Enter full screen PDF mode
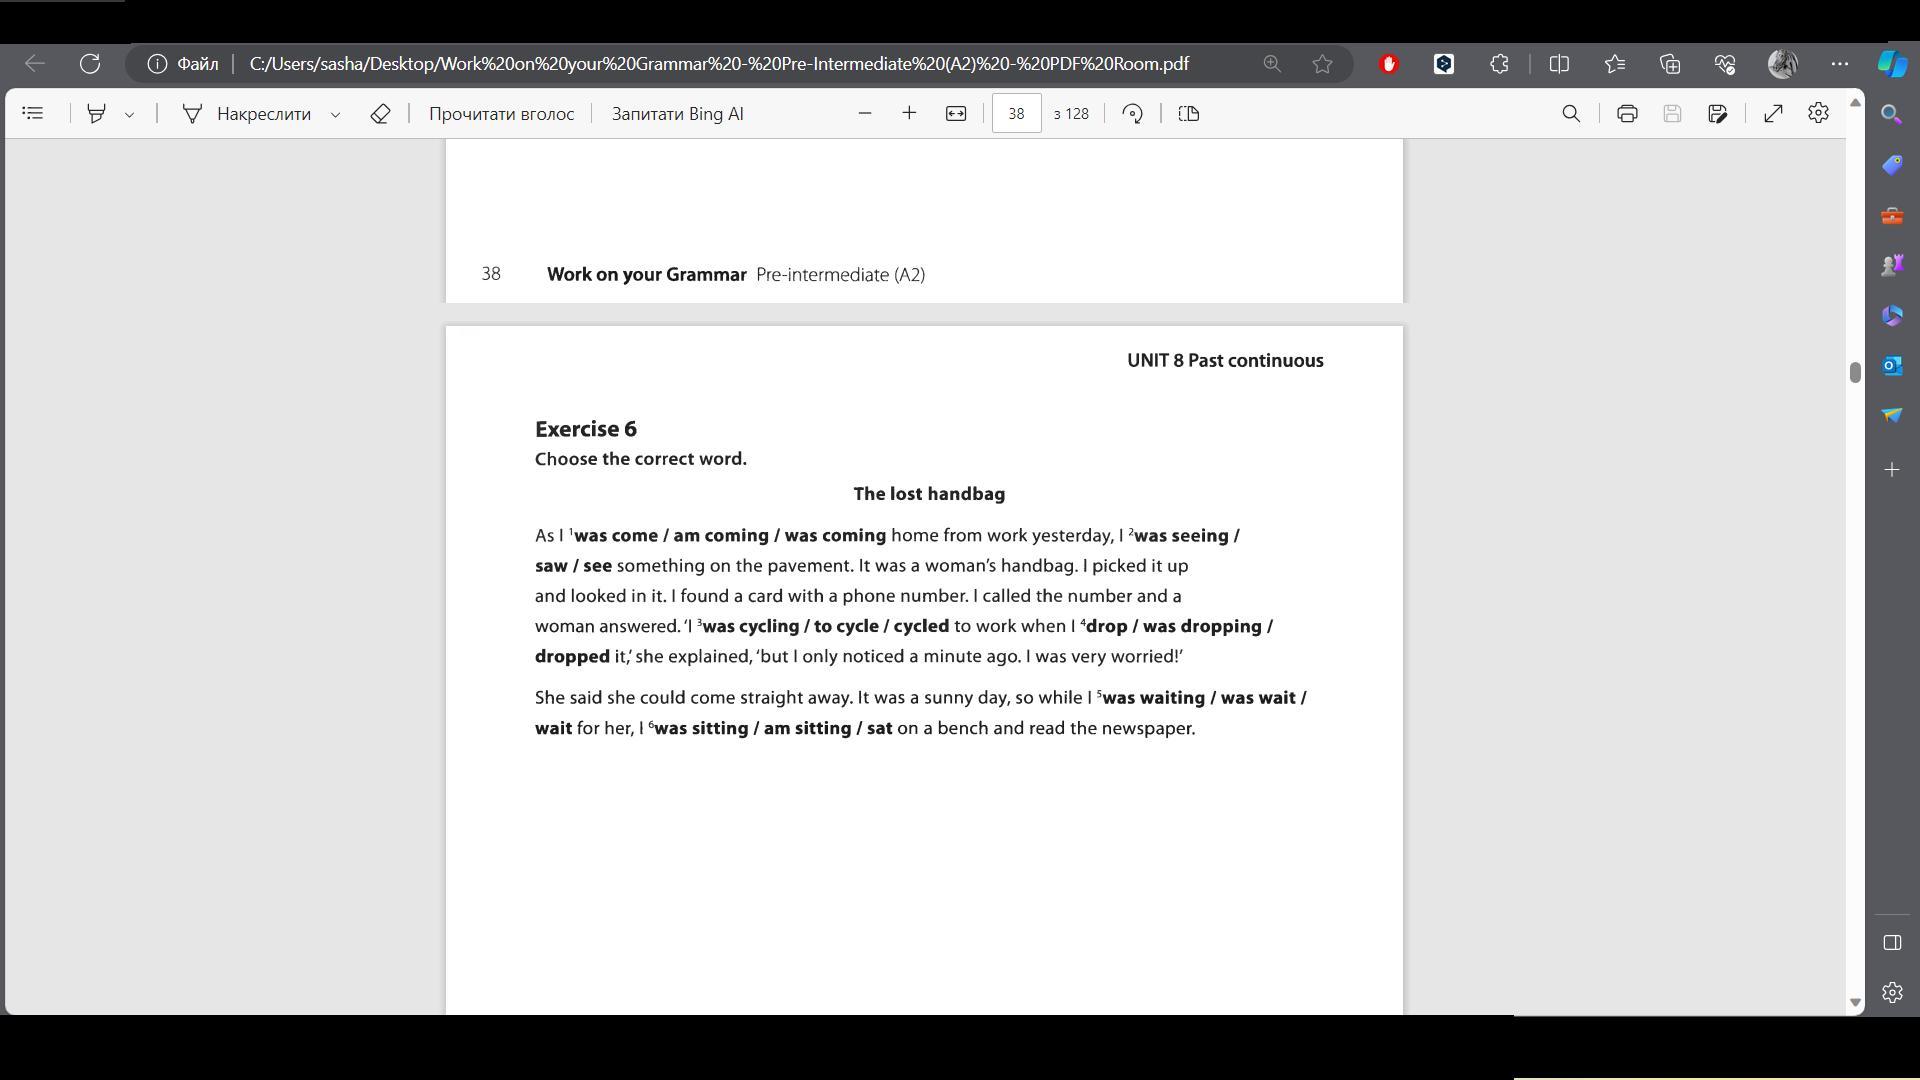 (1773, 114)
